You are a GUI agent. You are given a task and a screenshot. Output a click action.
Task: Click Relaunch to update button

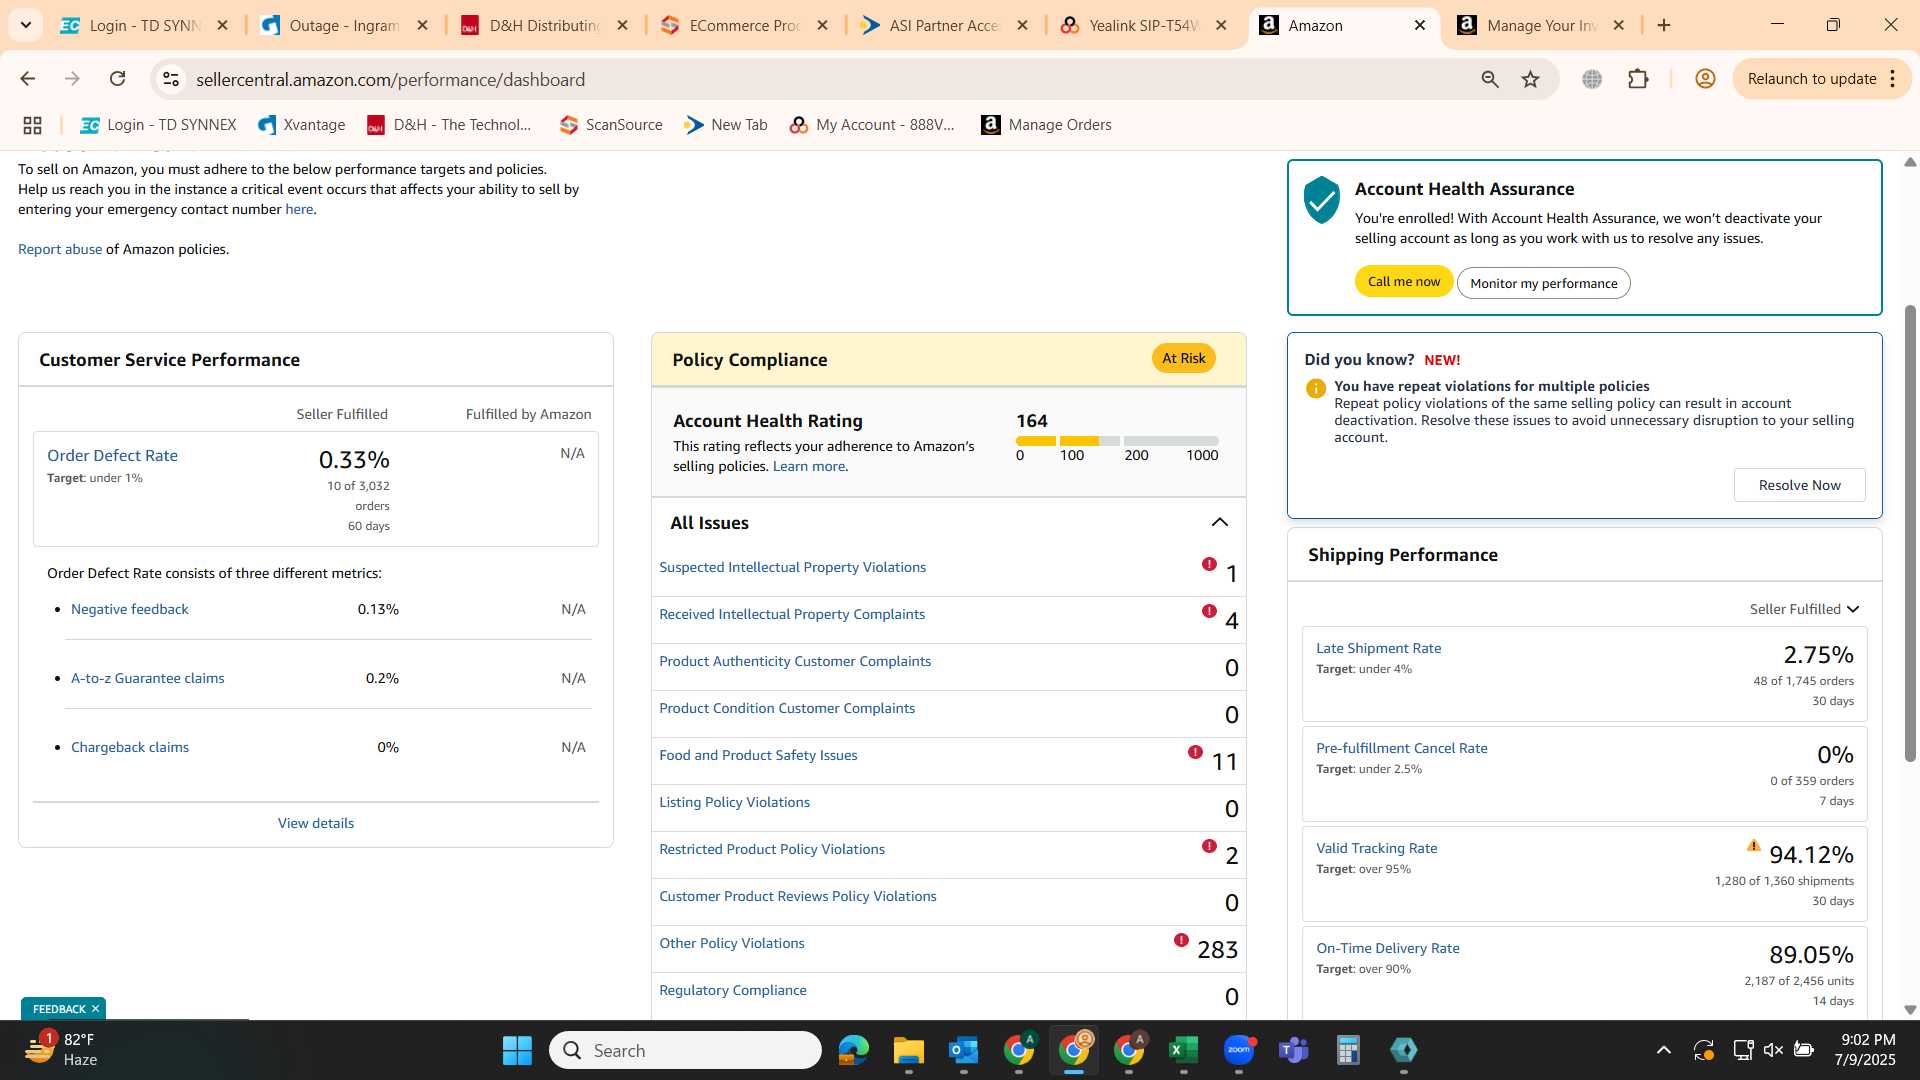[x=1811, y=79]
